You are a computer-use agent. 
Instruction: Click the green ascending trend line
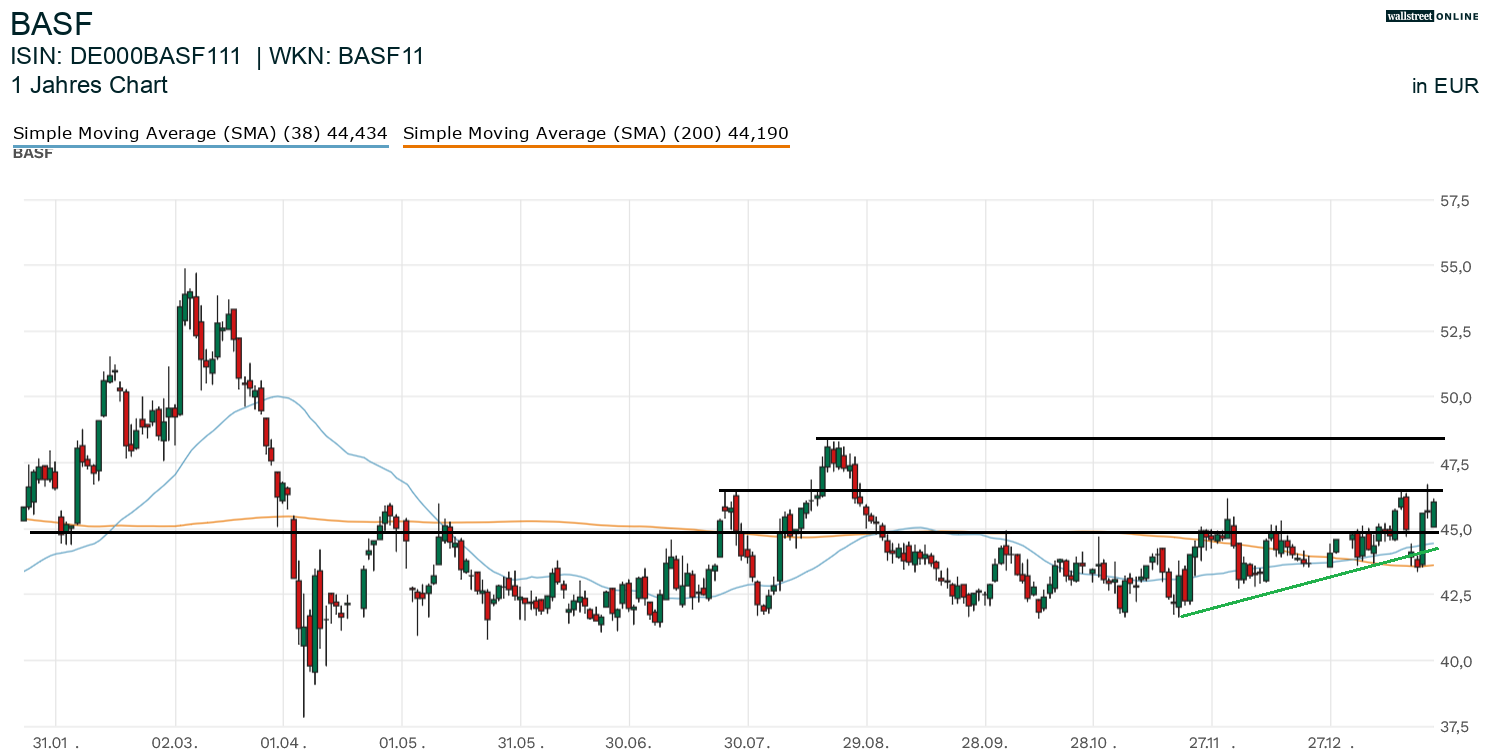click(x=1310, y=582)
